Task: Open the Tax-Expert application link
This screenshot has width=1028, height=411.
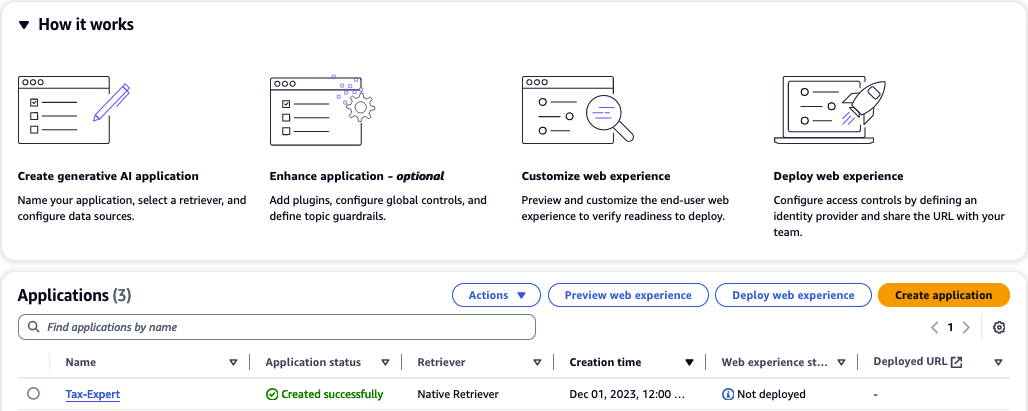Action: point(93,394)
